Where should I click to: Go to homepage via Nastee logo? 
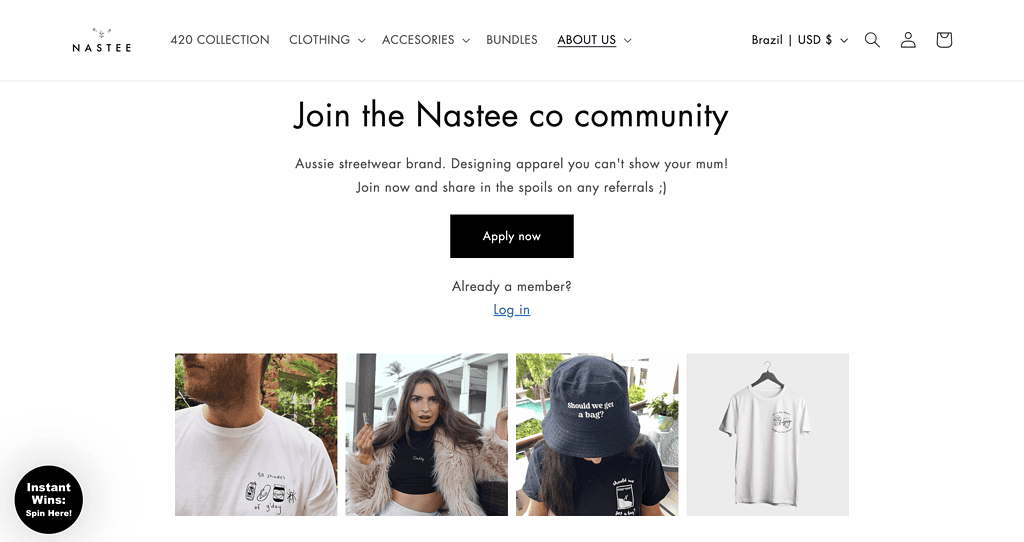tap(101, 40)
